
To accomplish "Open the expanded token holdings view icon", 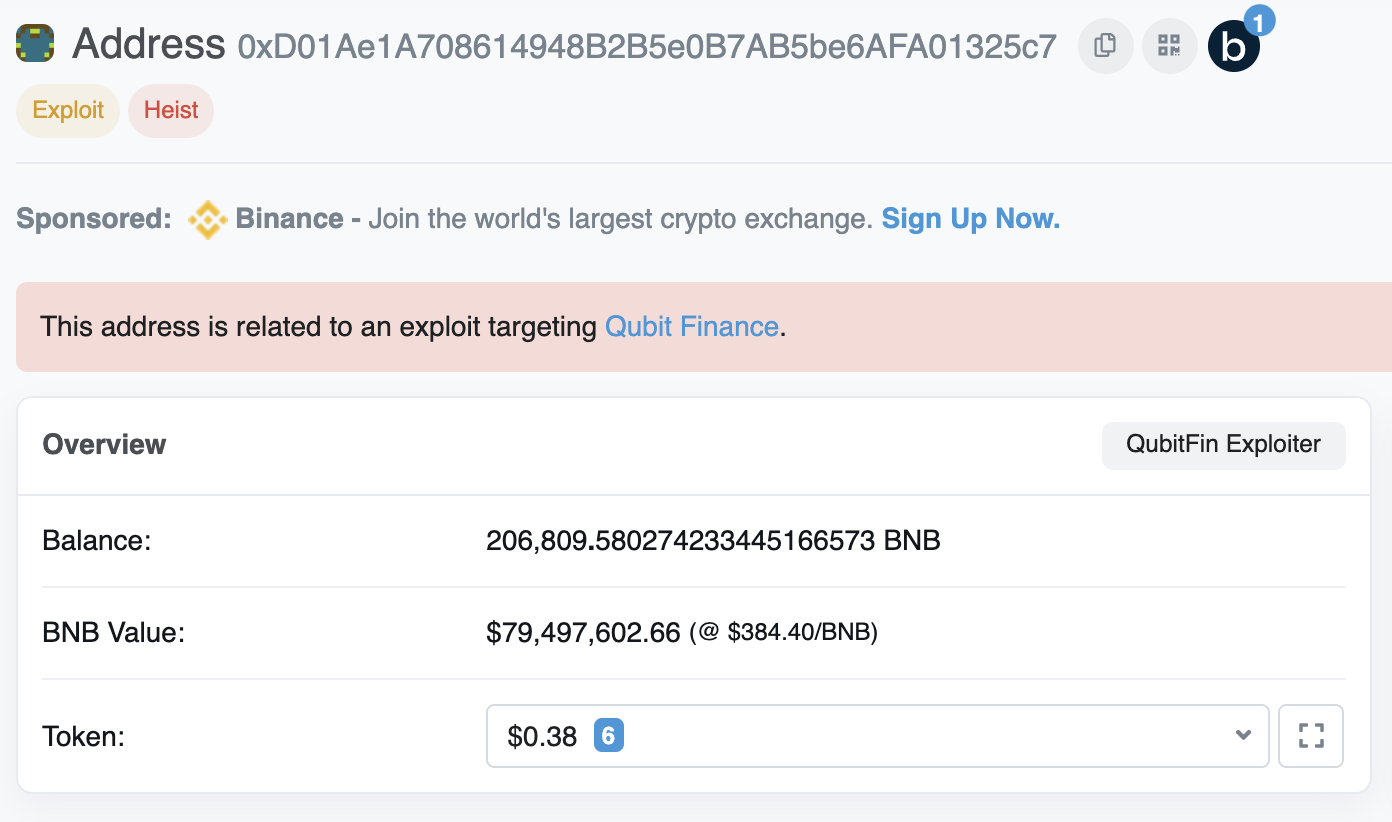I will pyautogui.click(x=1311, y=736).
